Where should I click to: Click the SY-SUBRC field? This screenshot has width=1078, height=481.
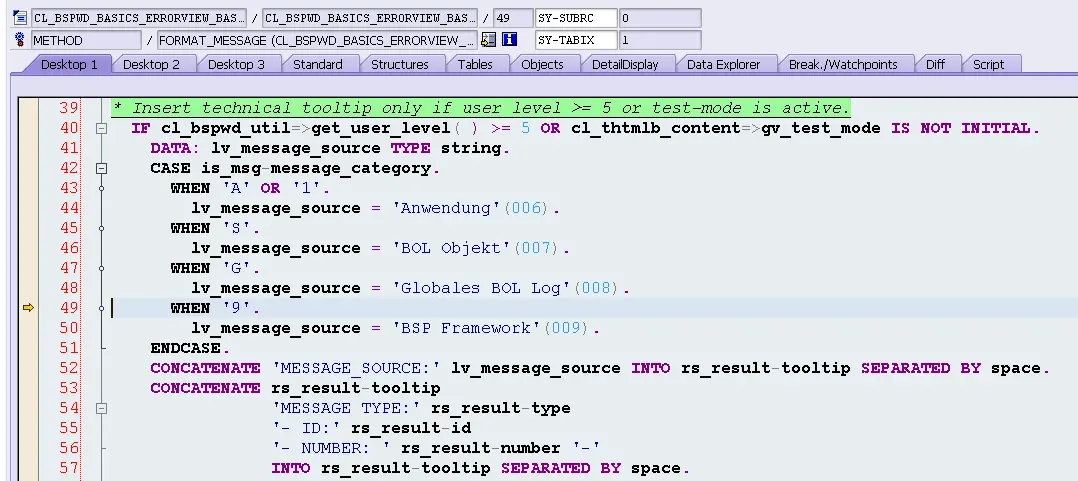(575, 18)
